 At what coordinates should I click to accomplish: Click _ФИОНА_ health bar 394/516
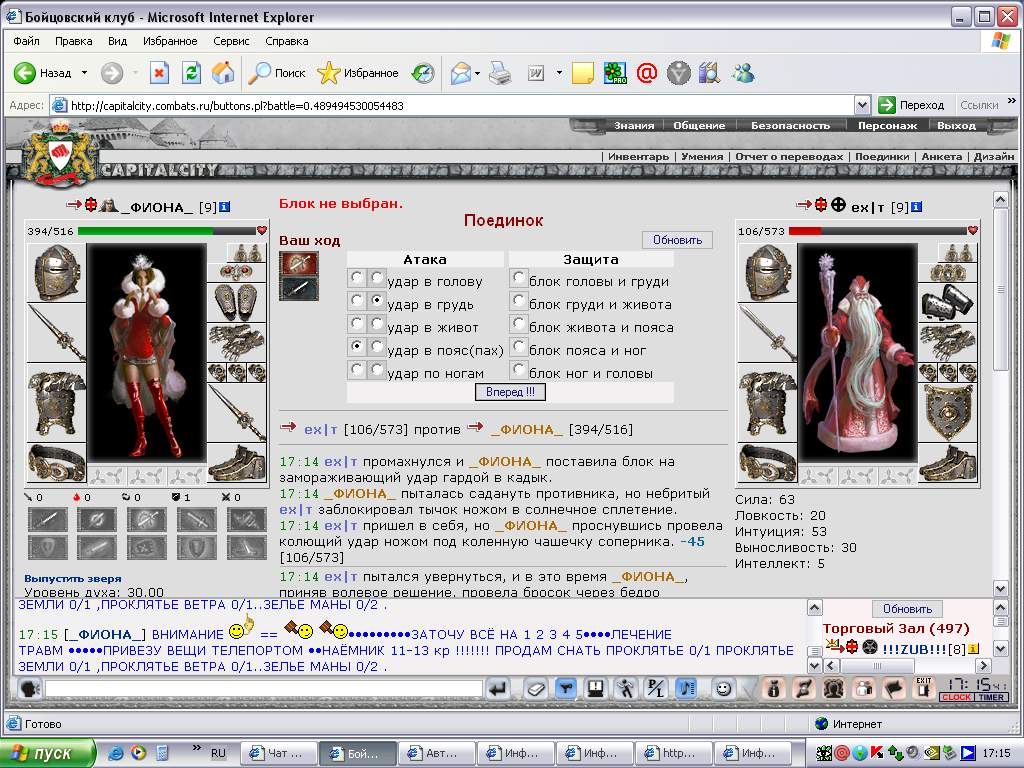click(167, 231)
